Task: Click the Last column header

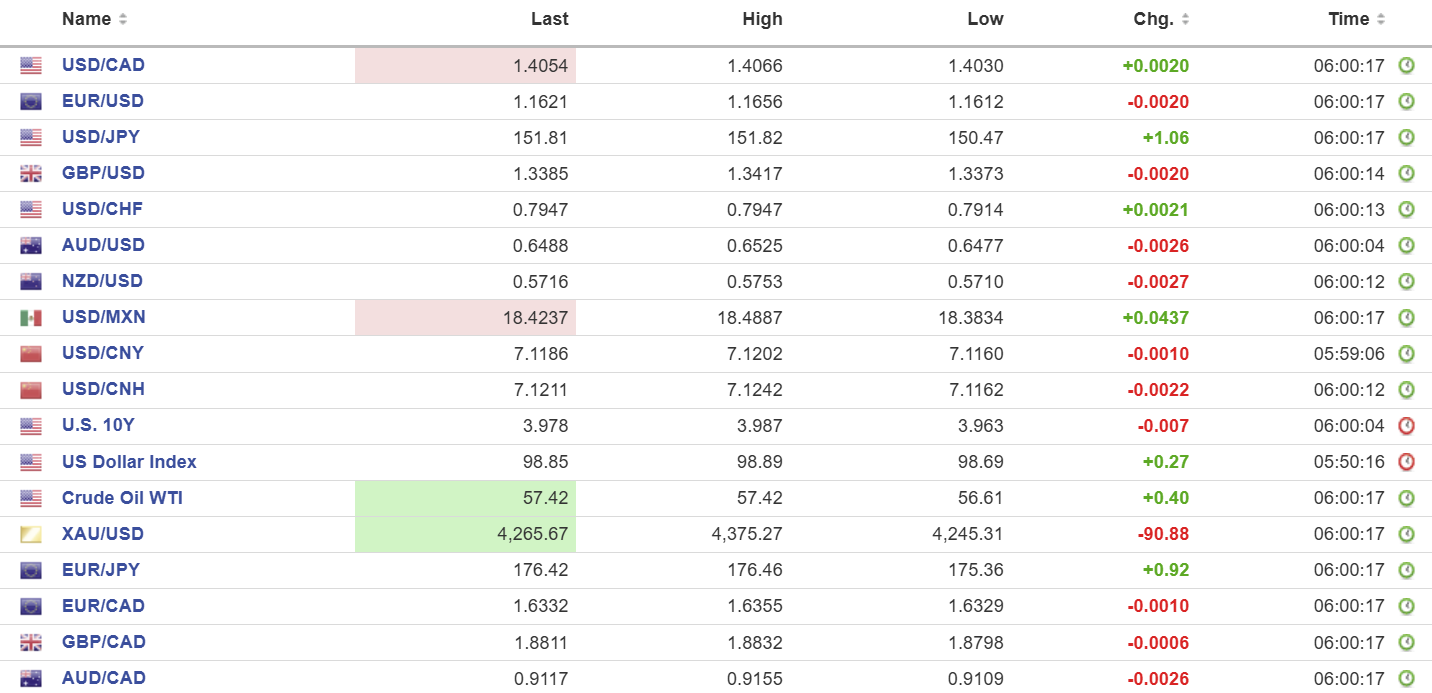Action: click(549, 19)
